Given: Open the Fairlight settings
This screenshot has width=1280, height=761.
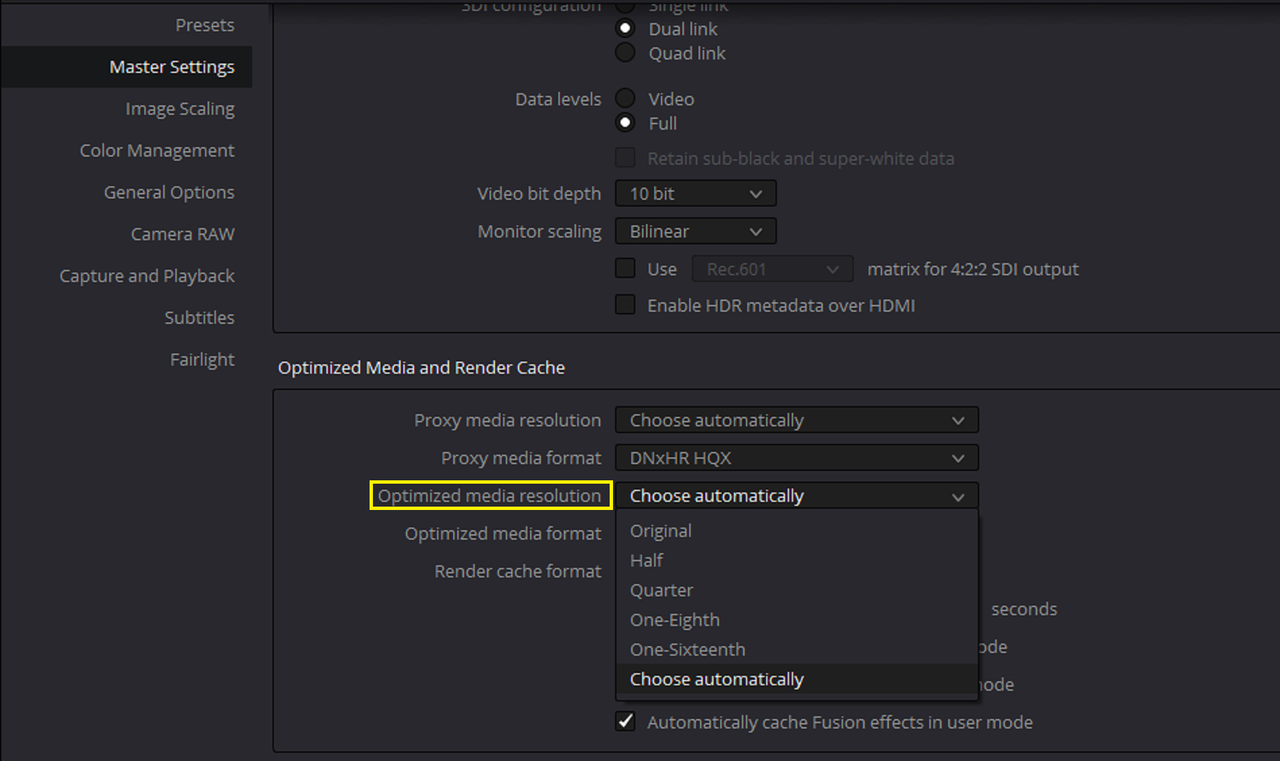Looking at the screenshot, I should (202, 360).
